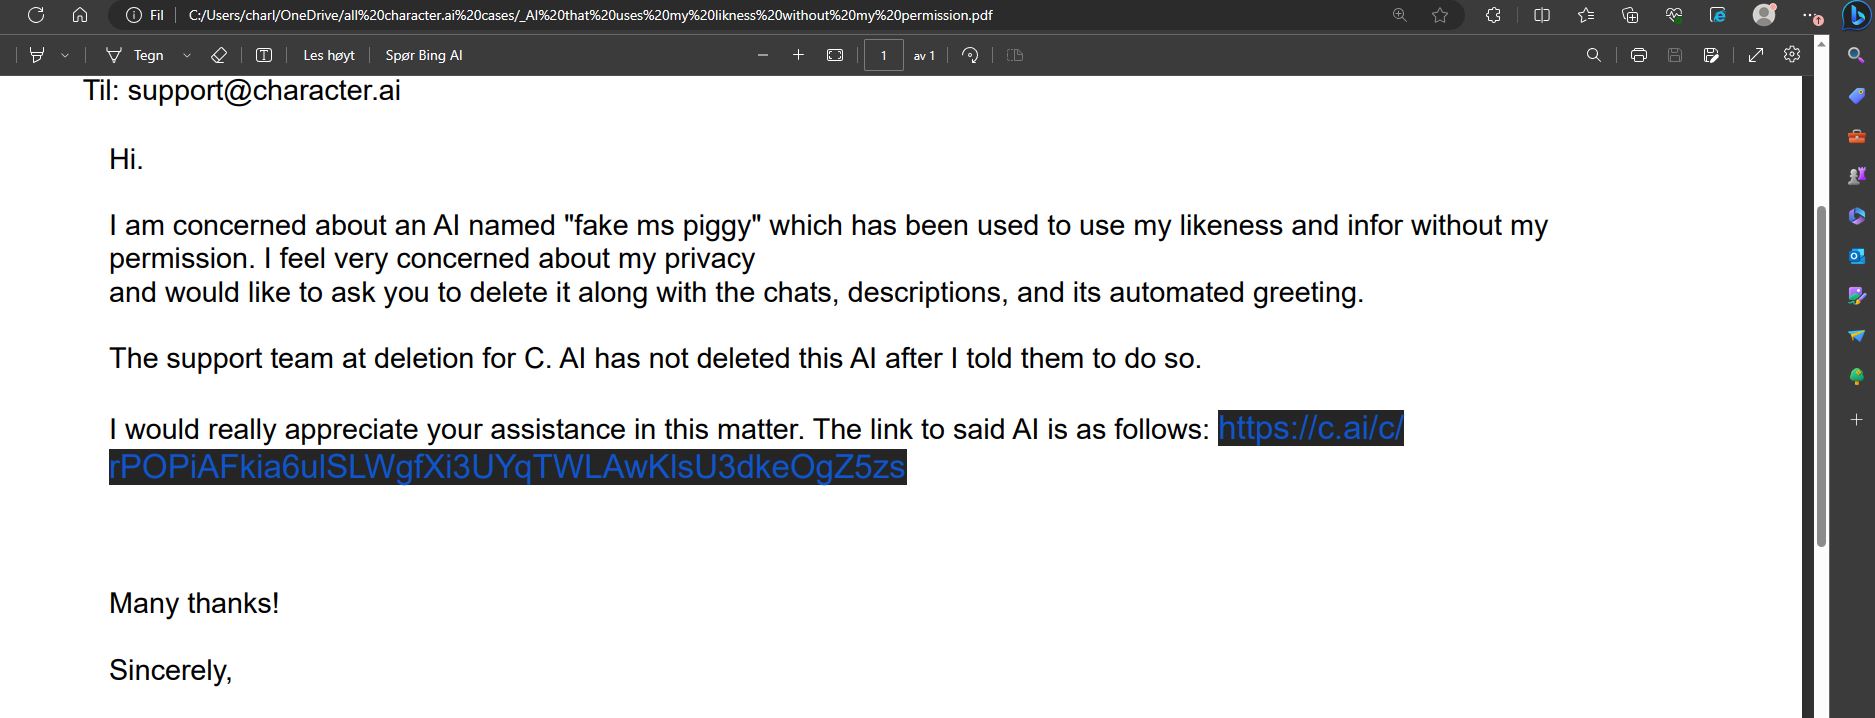The width and height of the screenshot is (1875, 718).
Task: Select the highlighter tool
Action: click(x=37, y=55)
